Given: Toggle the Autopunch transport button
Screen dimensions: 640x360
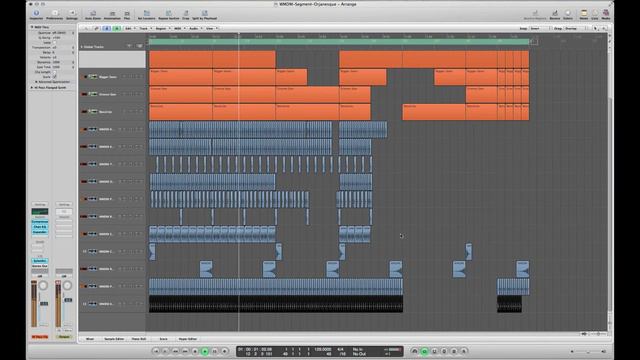Looking at the screenshot, I should click(x=434, y=351).
